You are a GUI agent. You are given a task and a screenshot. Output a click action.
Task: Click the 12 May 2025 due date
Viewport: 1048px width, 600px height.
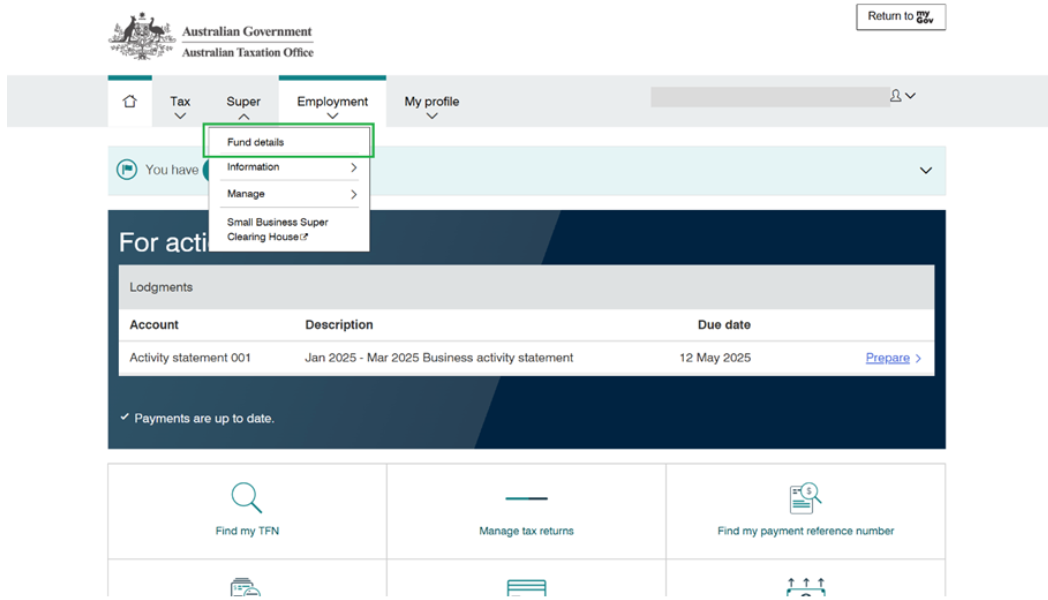coord(715,357)
